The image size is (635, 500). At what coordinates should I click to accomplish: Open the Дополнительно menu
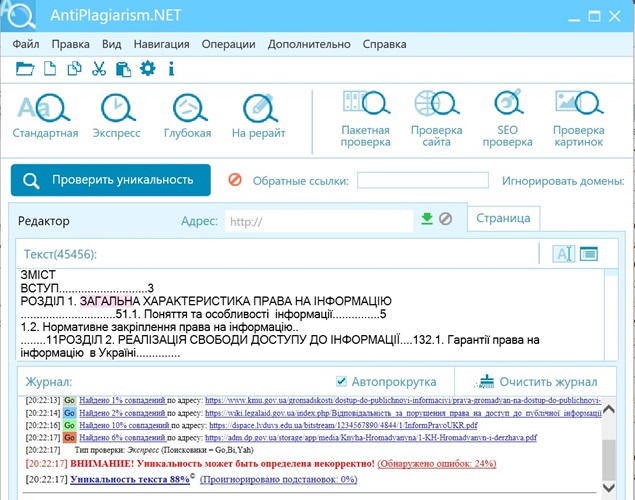(x=309, y=44)
